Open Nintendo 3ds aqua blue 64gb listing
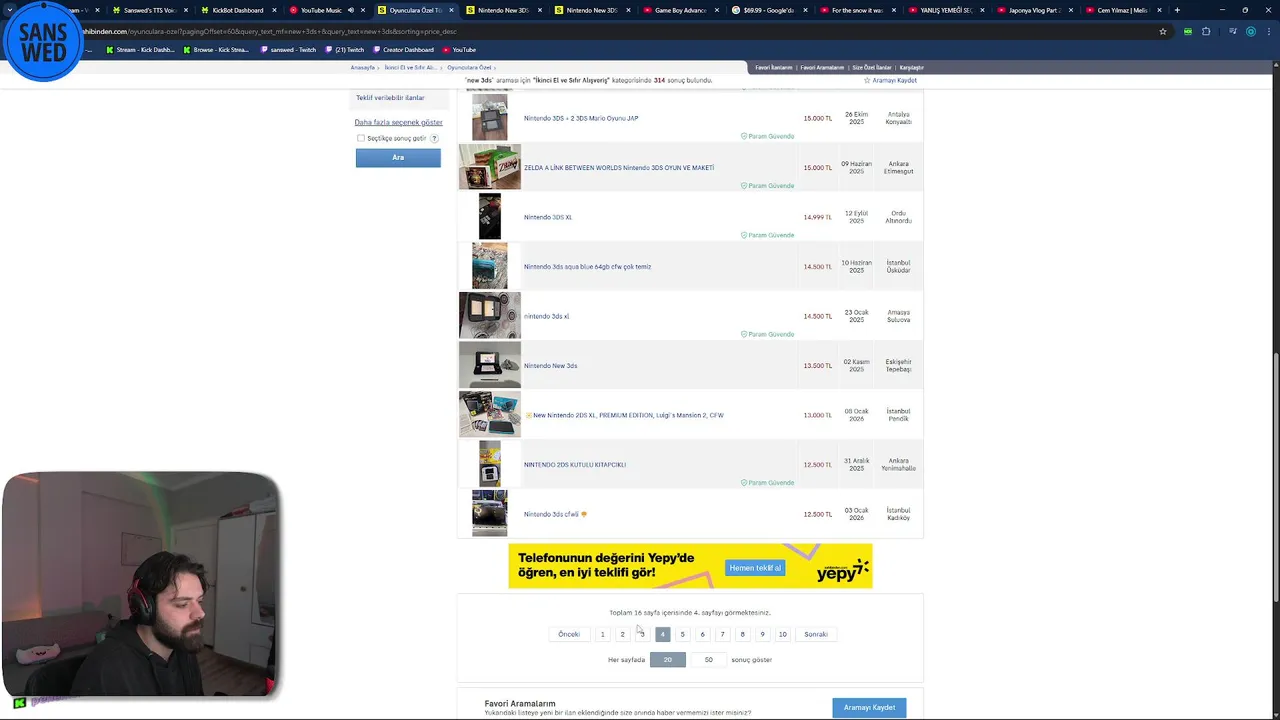Viewport: 1280px width, 720px height. click(x=587, y=267)
